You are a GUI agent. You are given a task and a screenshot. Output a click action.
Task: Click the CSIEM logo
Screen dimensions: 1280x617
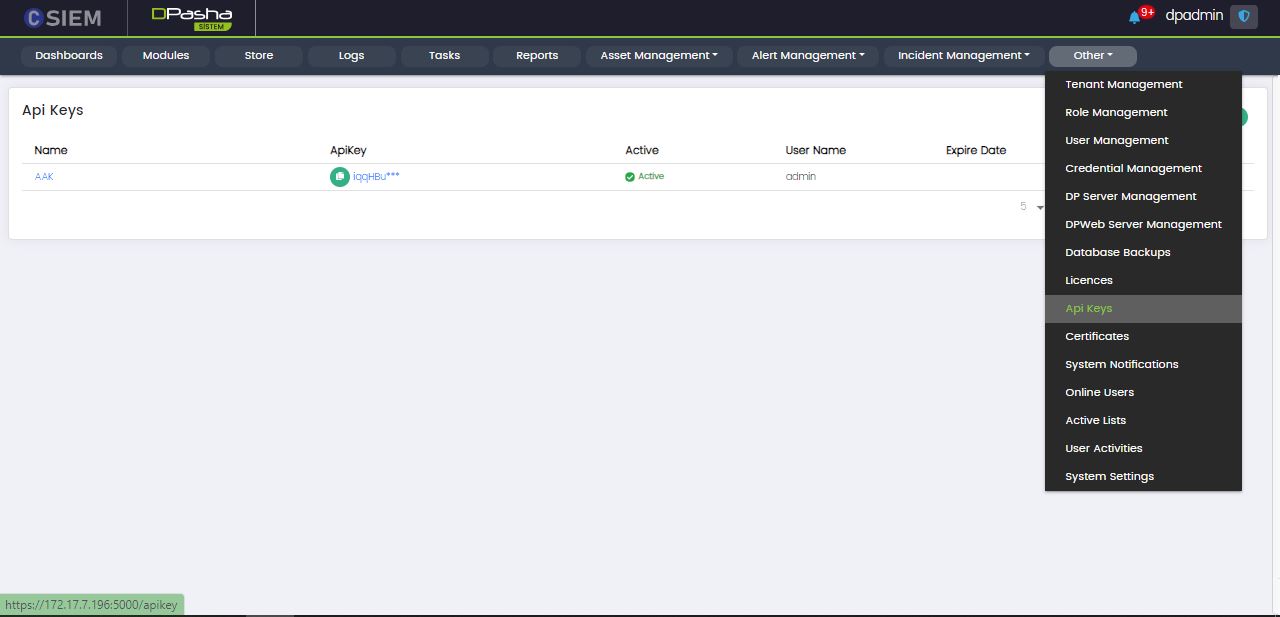pyautogui.click(x=63, y=18)
